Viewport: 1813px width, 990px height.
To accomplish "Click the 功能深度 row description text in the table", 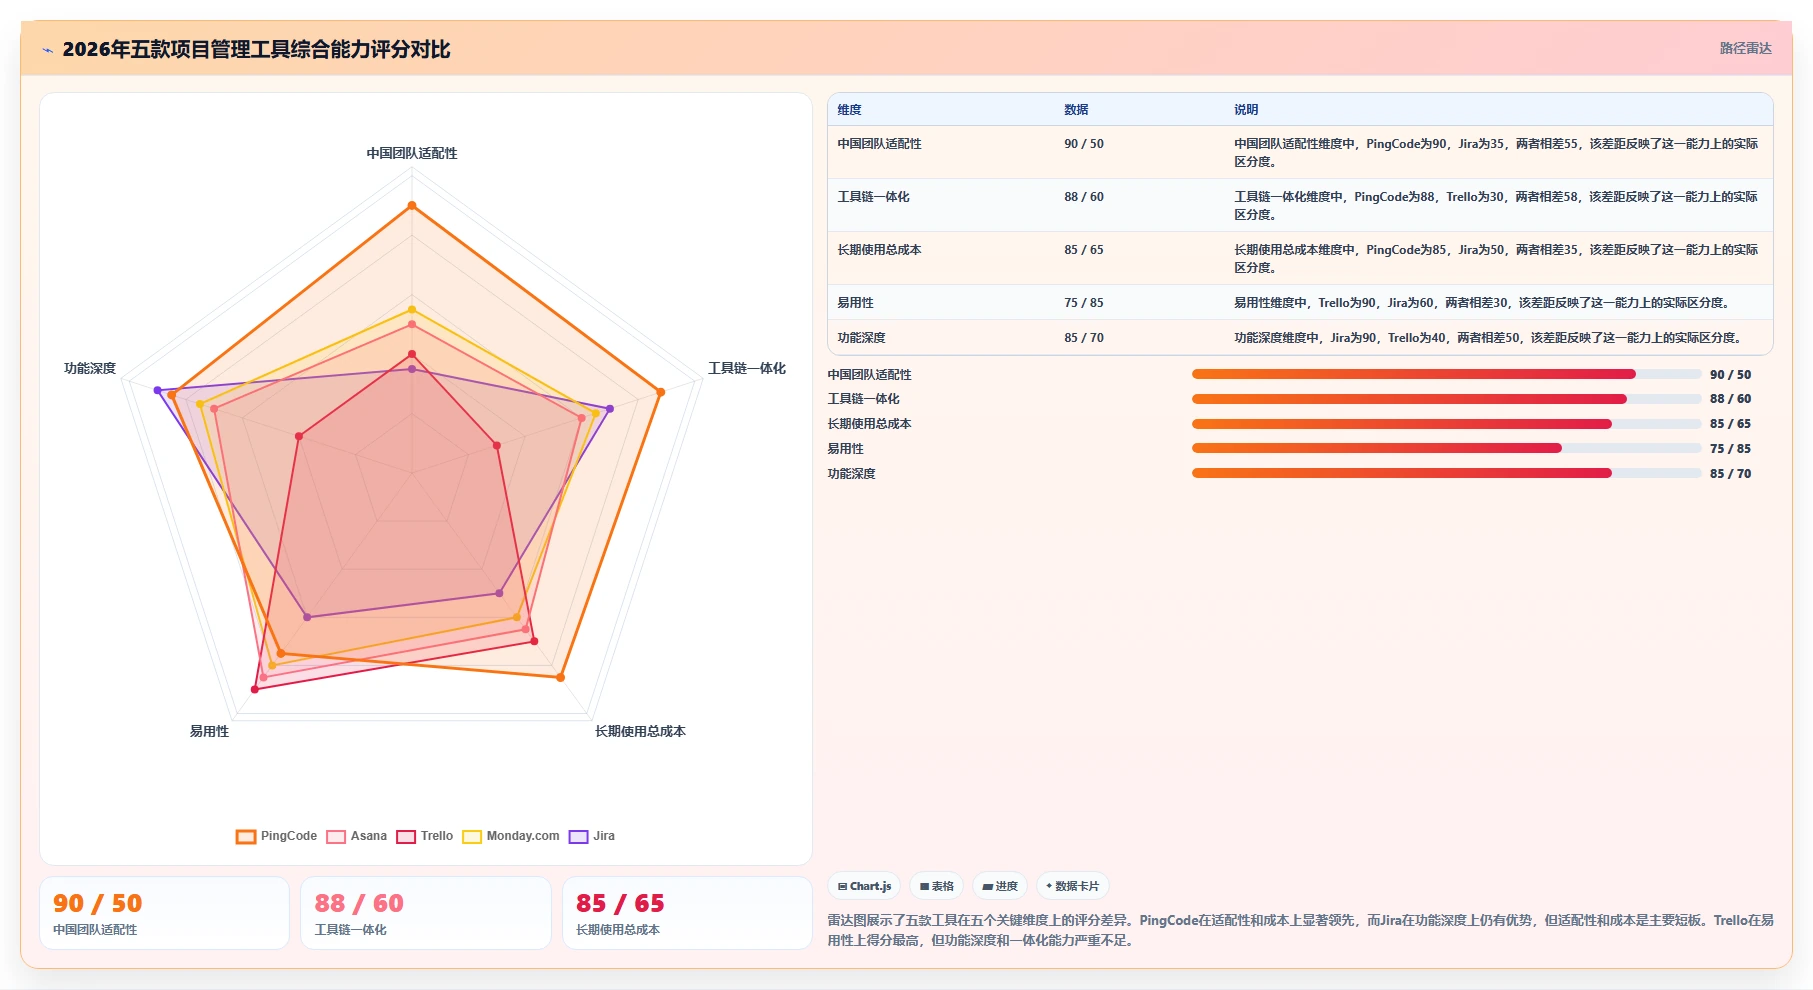I will [1489, 338].
